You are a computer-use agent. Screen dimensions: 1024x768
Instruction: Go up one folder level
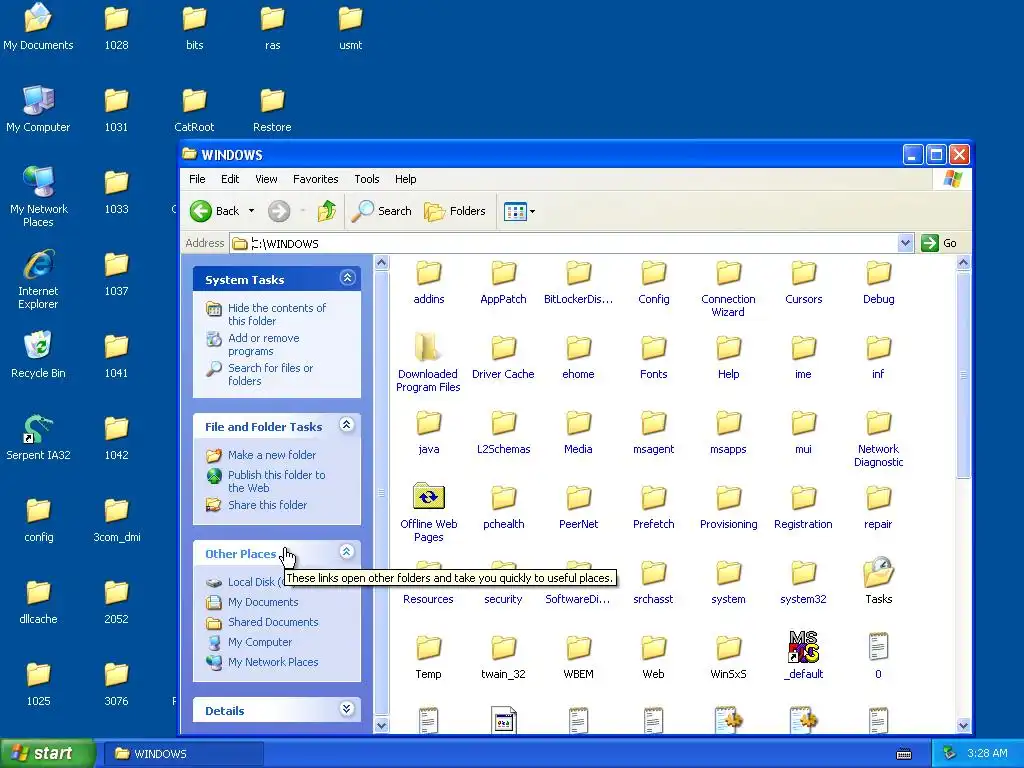(327, 211)
